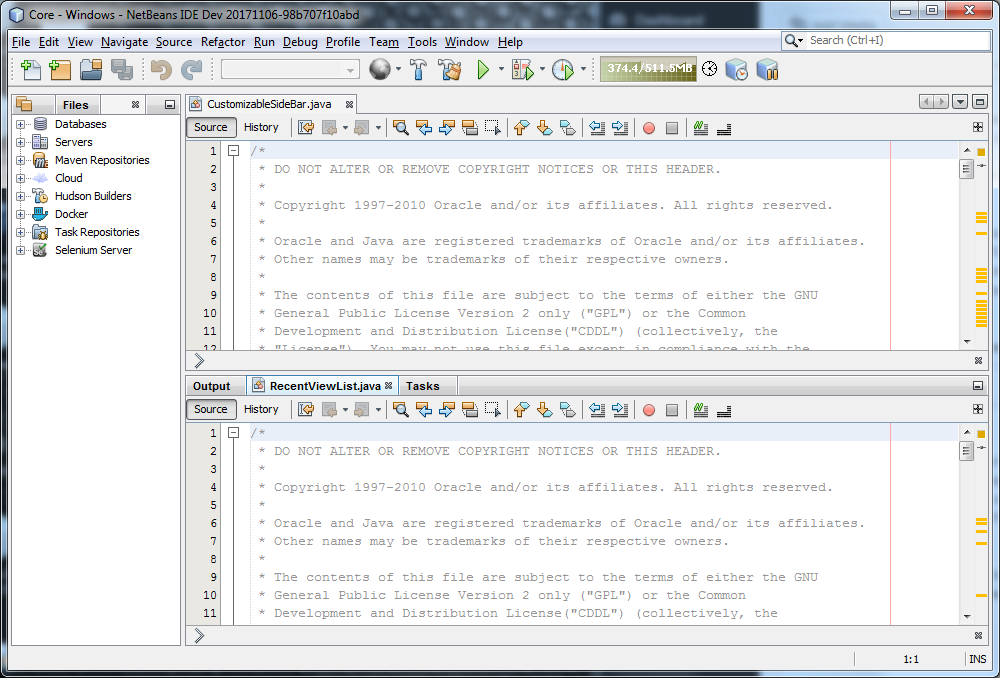
Task: Click Last Edit icon in upper editor toolbar
Action: coord(306,128)
